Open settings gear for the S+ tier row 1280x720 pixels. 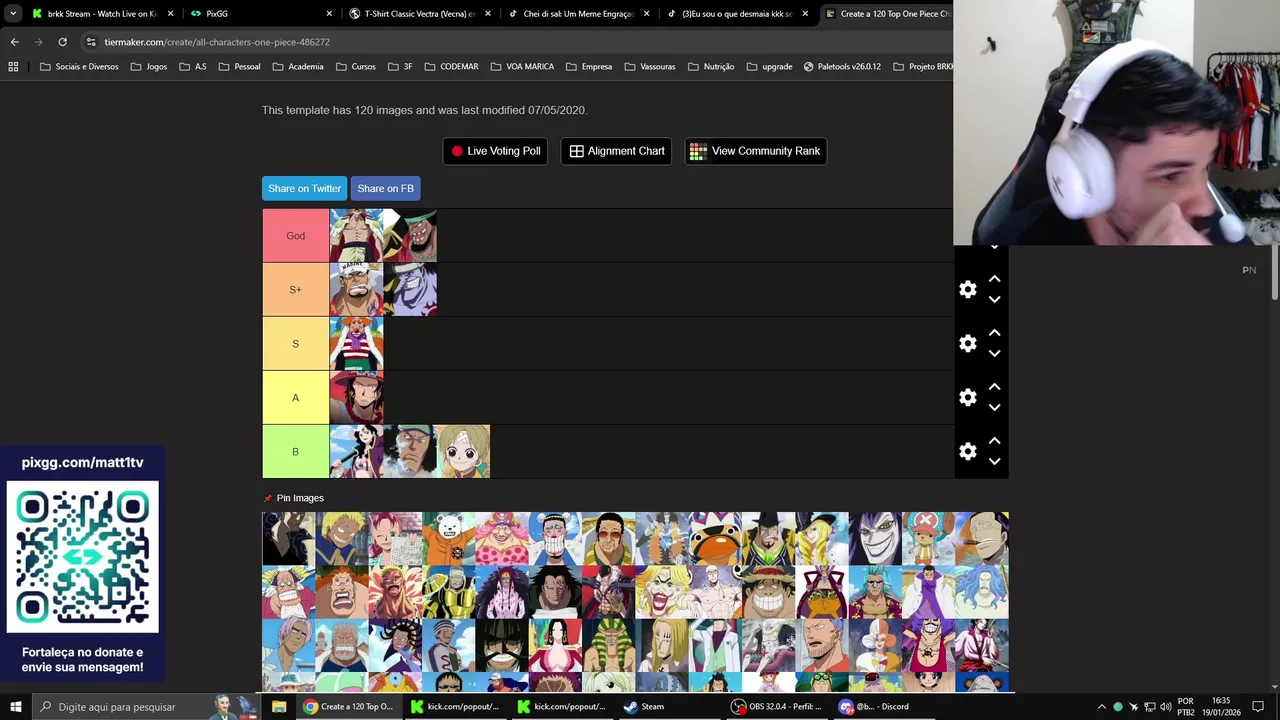[x=968, y=289]
